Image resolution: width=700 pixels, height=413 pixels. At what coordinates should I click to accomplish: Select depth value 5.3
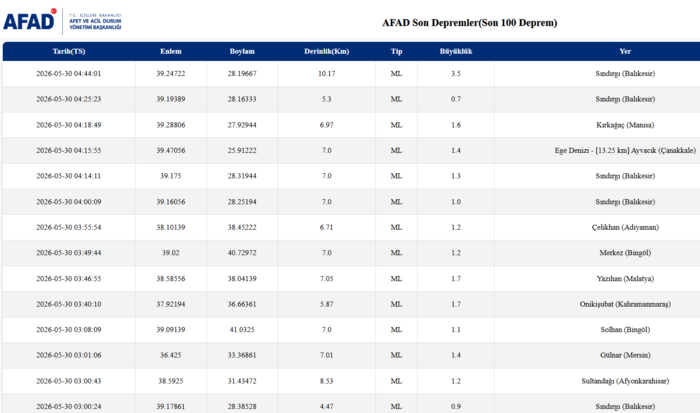coord(327,99)
